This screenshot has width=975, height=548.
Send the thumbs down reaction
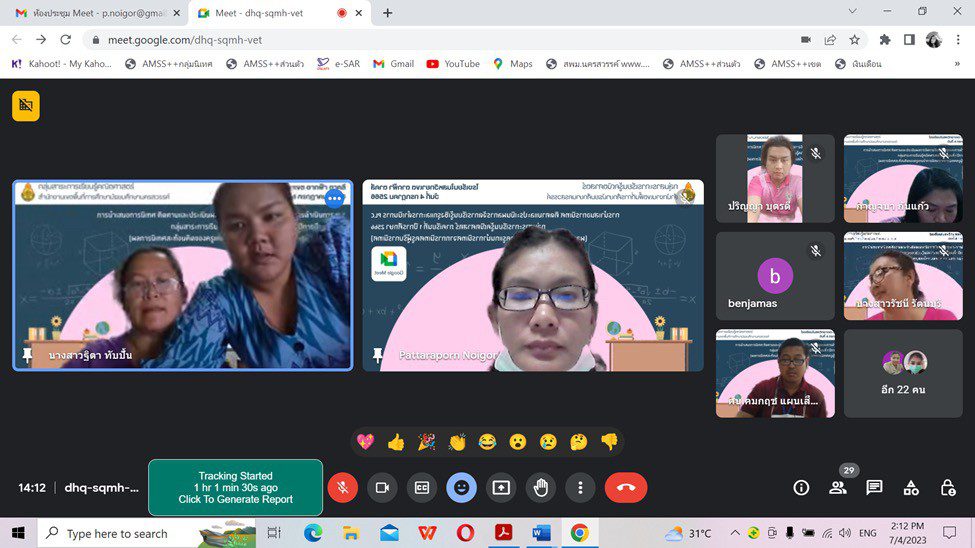click(x=609, y=442)
